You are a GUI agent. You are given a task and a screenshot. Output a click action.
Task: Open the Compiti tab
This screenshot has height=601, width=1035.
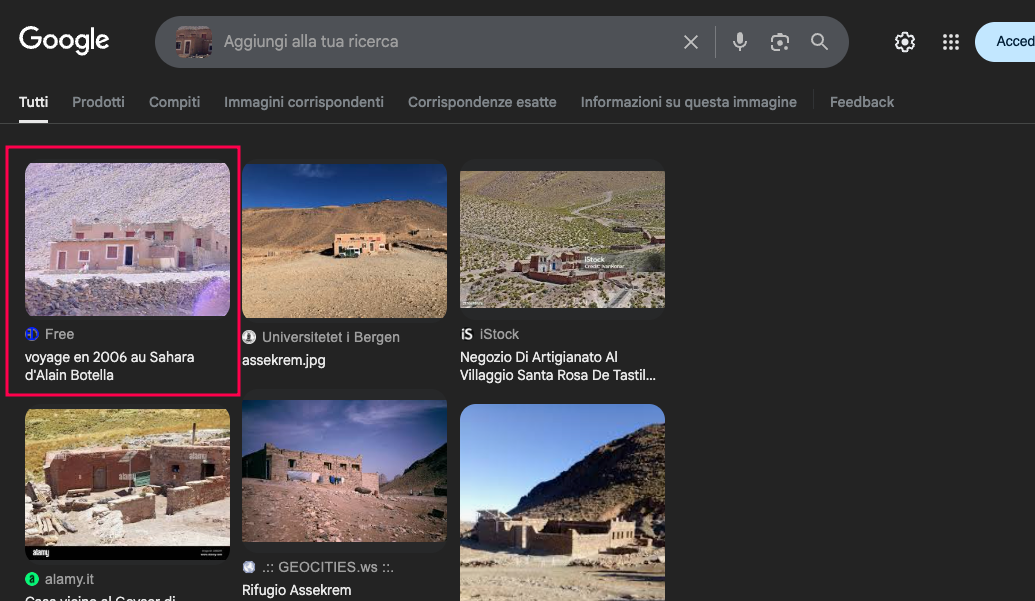pyautogui.click(x=174, y=102)
